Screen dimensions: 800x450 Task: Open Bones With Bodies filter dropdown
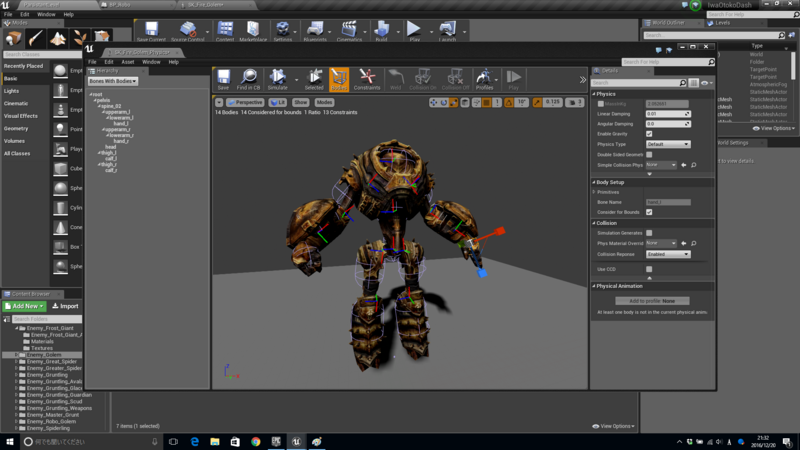pos(113,81)
